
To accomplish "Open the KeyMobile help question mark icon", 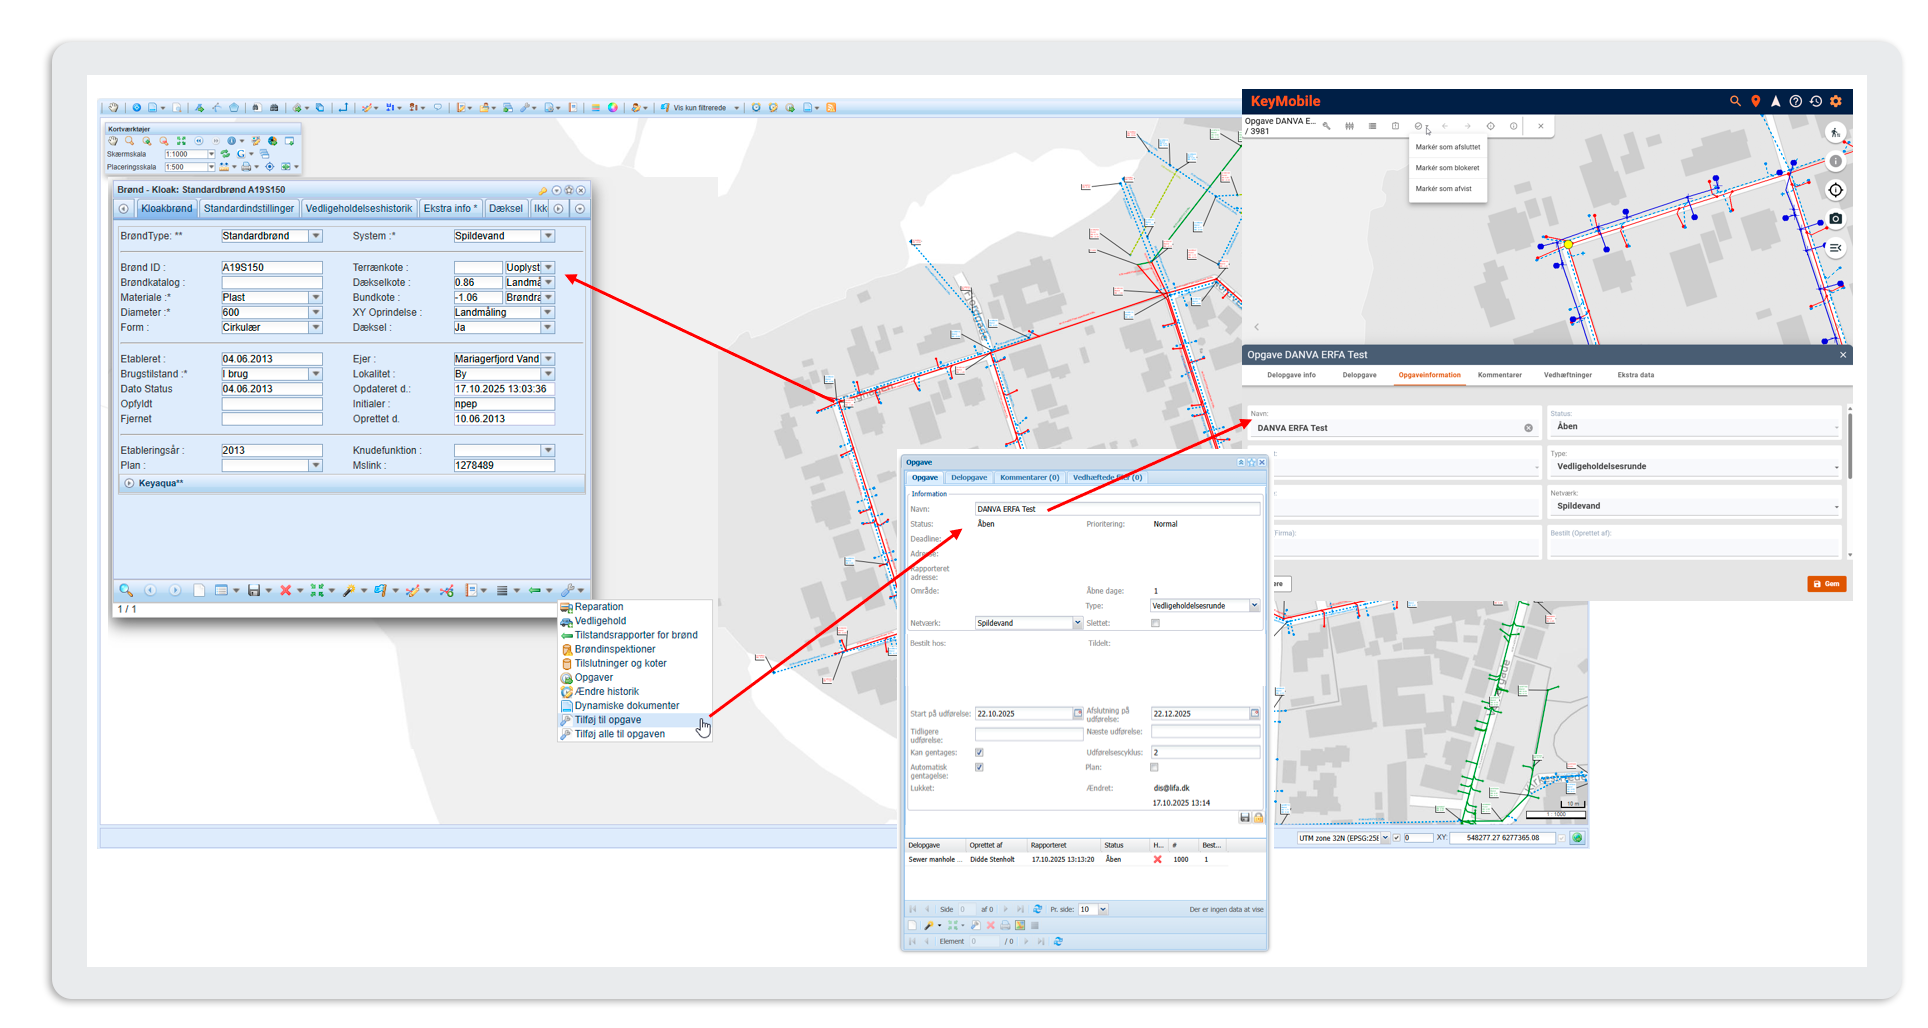I will [x=1796, y=101].
